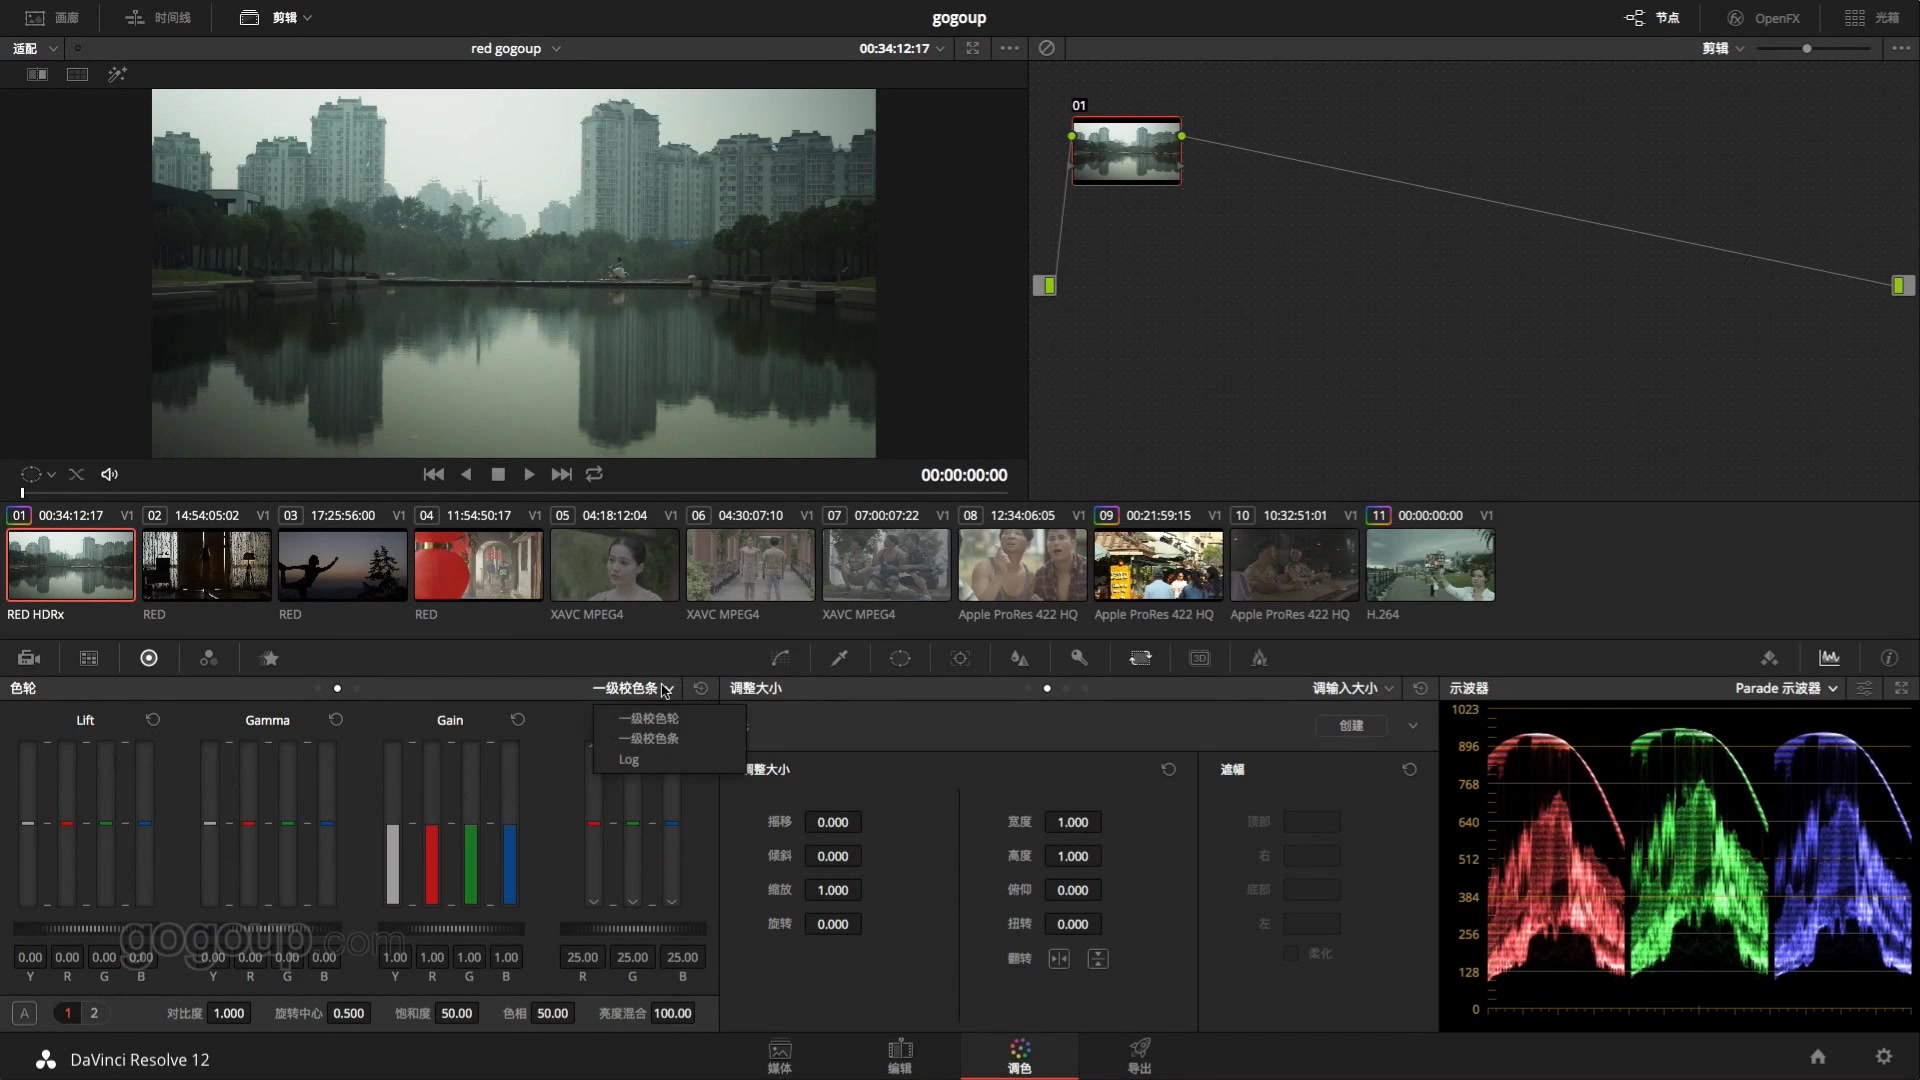Image resolution: width=1920 pixels, height=1080 pixels.
Task: Open the Keyframes palette icon
Action: [x=1769, y=658]
